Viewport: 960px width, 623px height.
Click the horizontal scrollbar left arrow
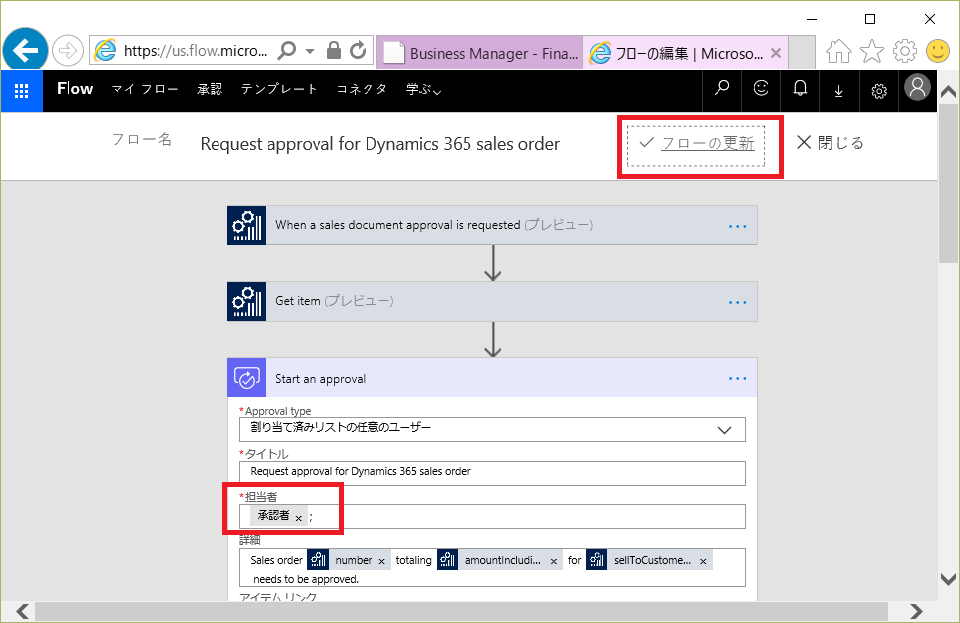22,611
